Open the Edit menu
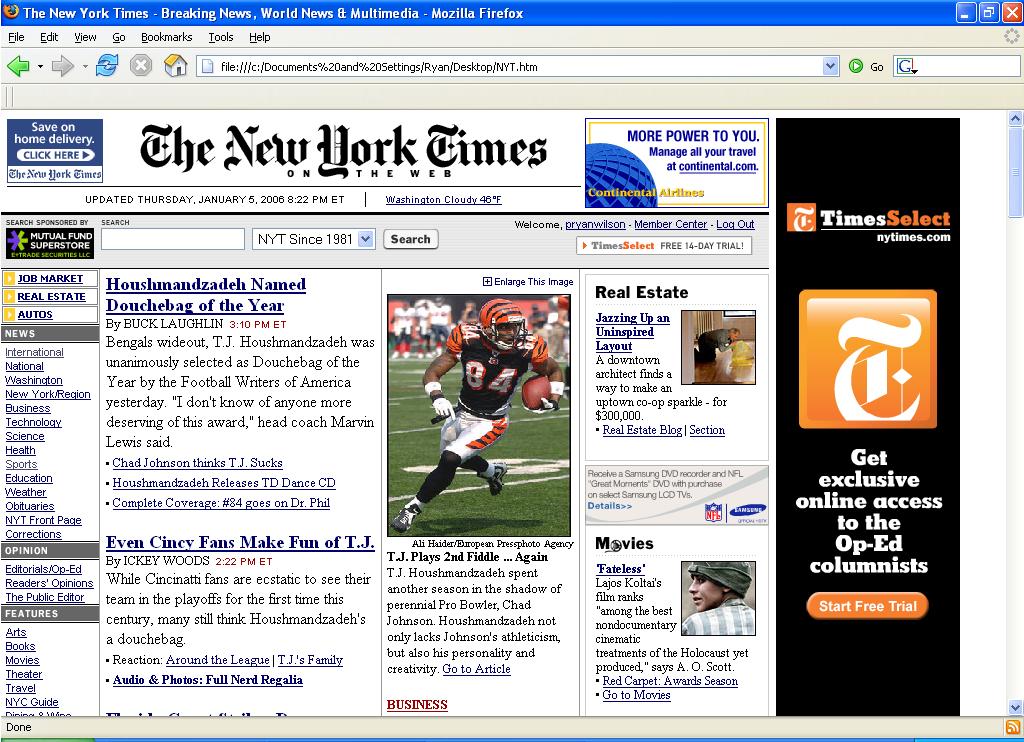 49,37
